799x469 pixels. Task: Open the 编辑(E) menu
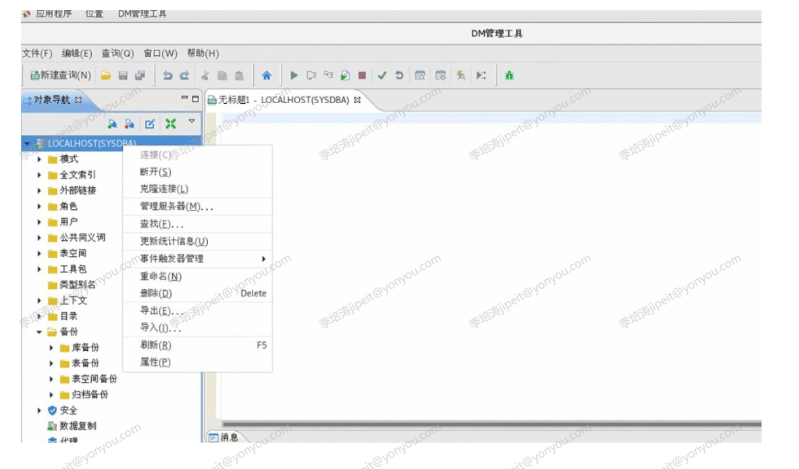[x=77, y=53]
